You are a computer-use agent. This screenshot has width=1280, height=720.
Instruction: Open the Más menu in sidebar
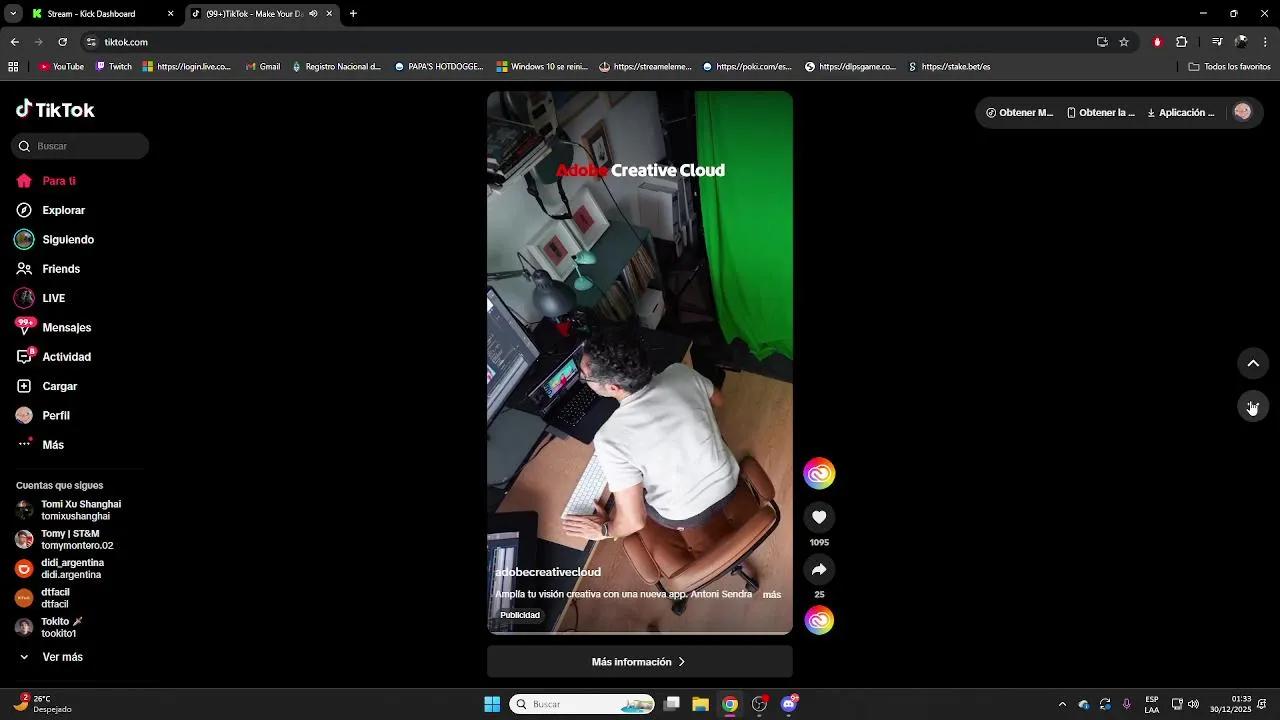click(x=40, y=445)
